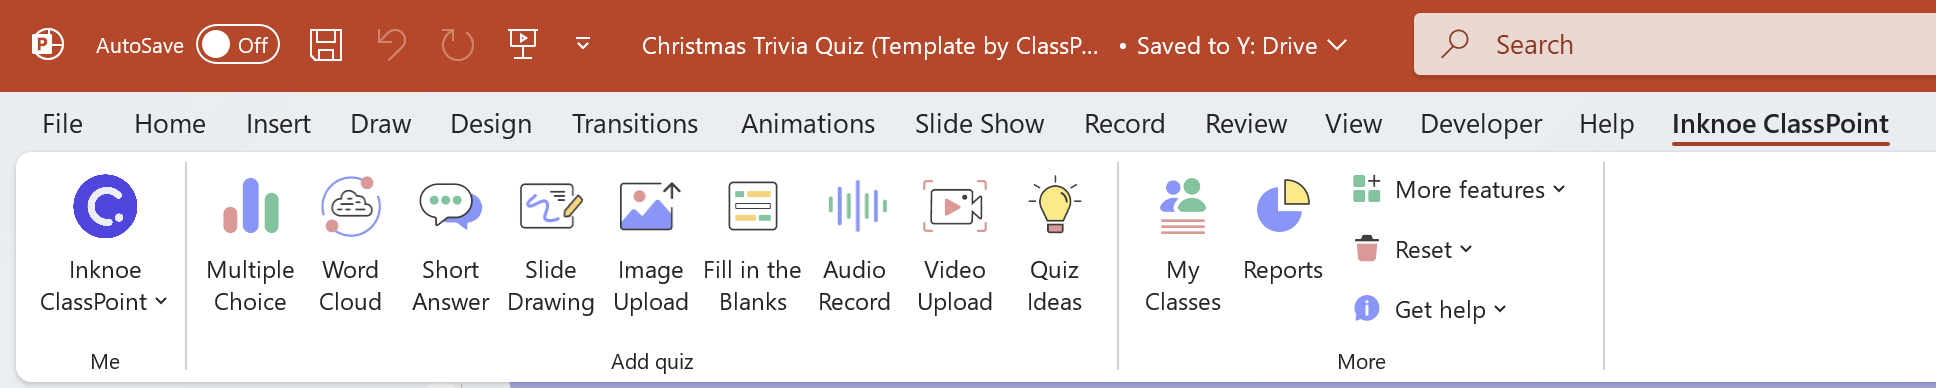Insert a Video Upload activity
1936x388 pixels.
coord(955,245)
